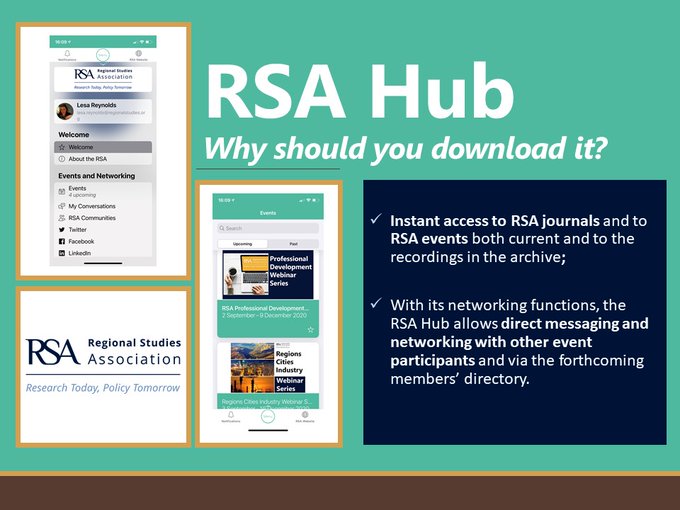This screenshot has height=510, width=680.
Task: Click the 'Research Today, Policy Tomorrow' tagline on the logo card
Action: pyautogui.click(x=103, y=388)
